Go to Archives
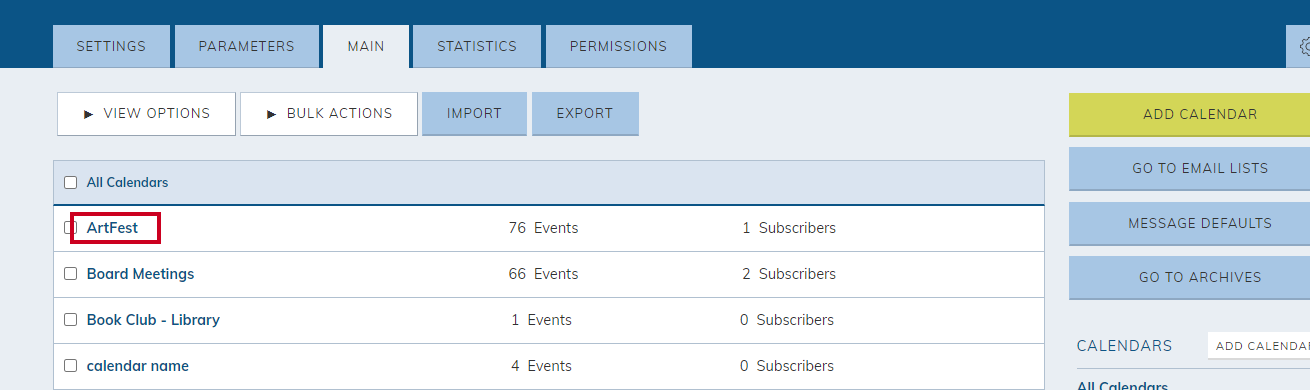 tap(1190, 277)
